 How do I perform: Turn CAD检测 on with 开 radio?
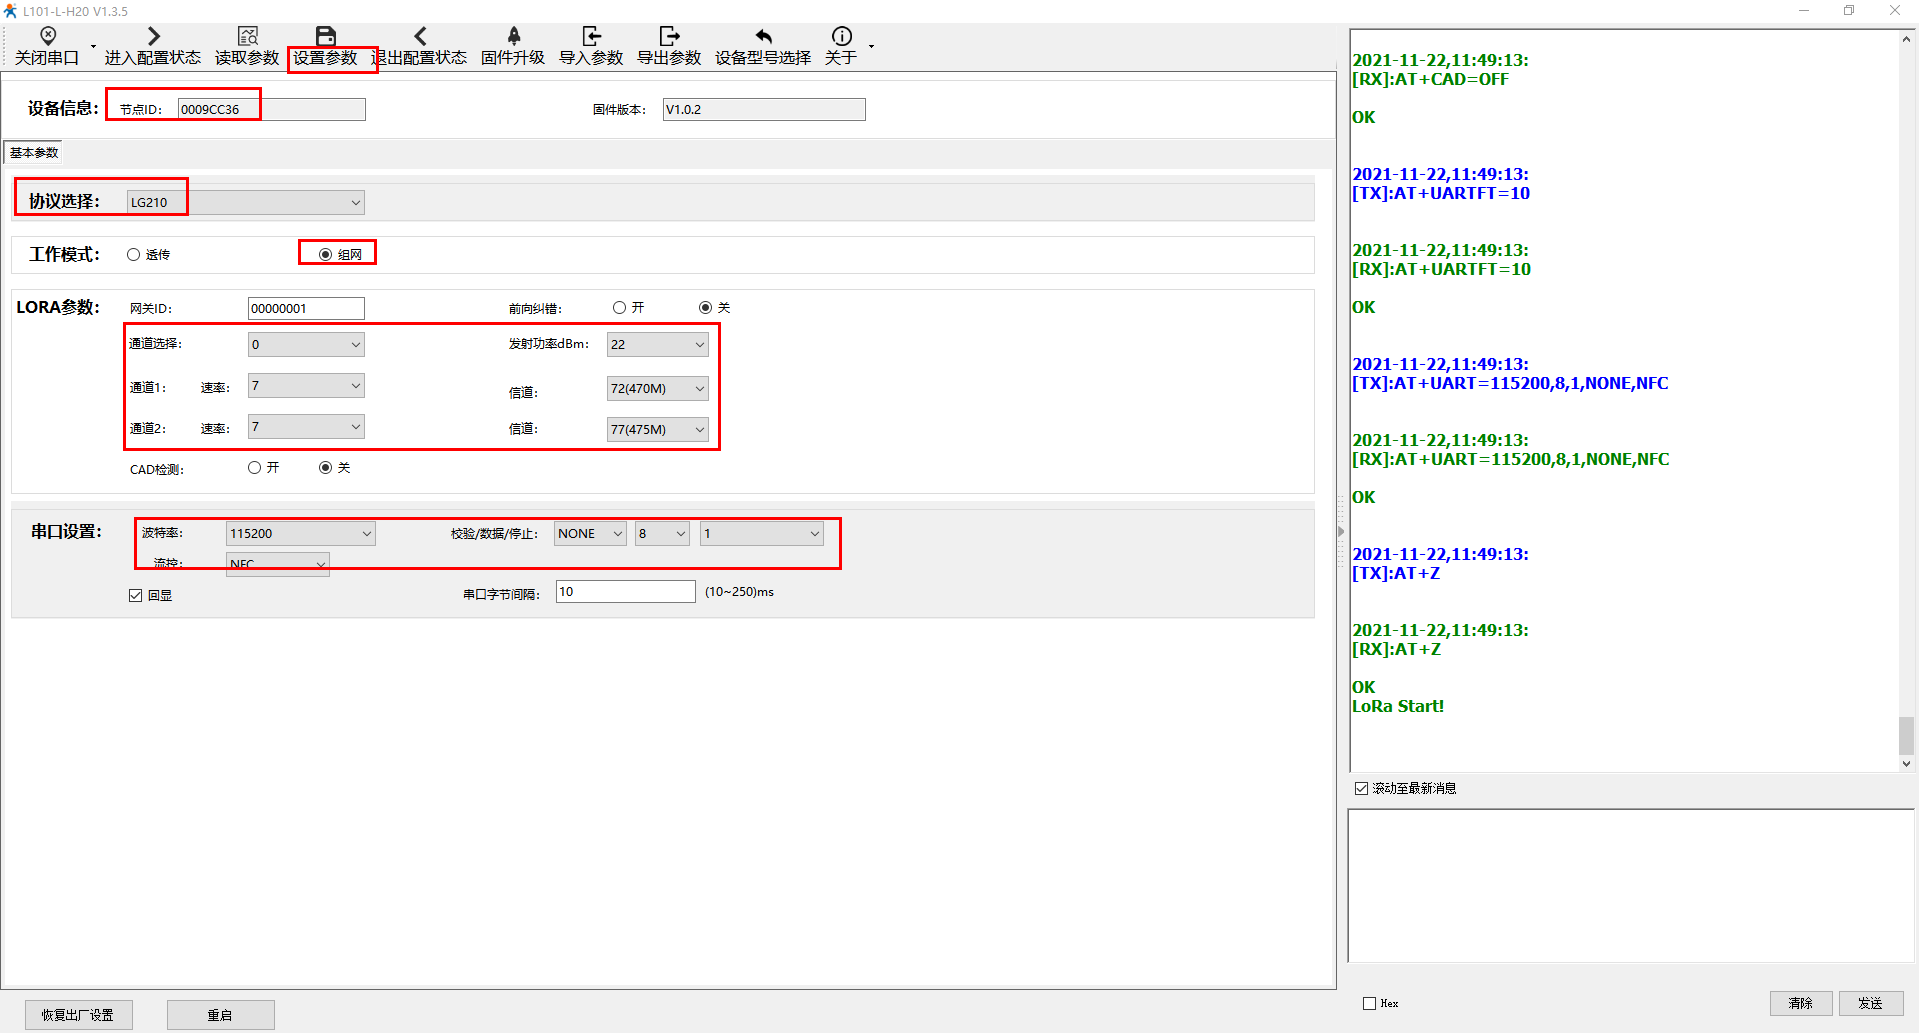coord(255,468)
